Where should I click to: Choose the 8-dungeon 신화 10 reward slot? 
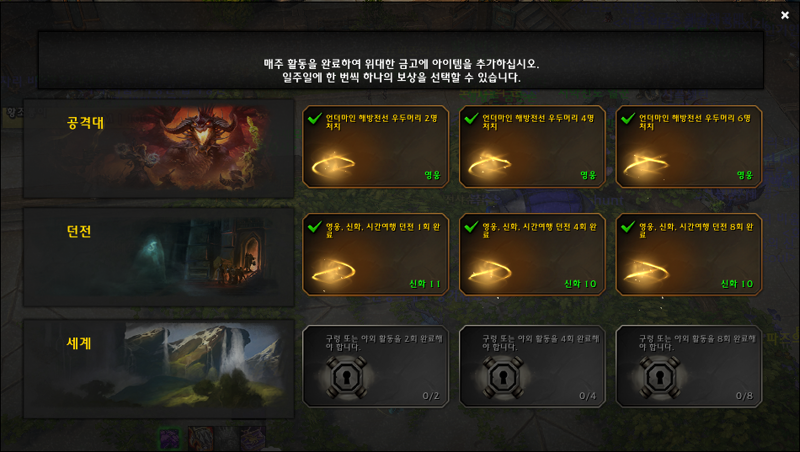click(689, 255)
